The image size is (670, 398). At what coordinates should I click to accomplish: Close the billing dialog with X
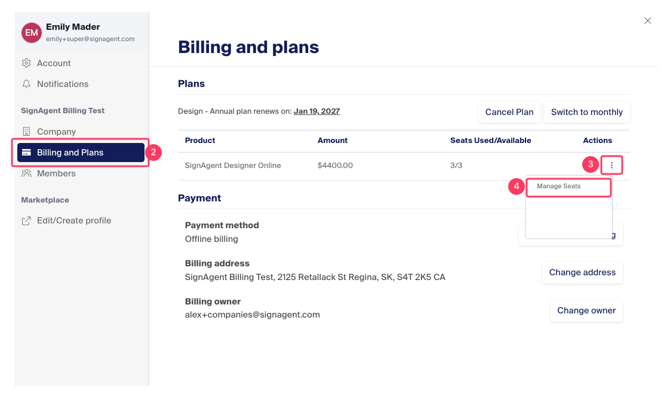647,21
